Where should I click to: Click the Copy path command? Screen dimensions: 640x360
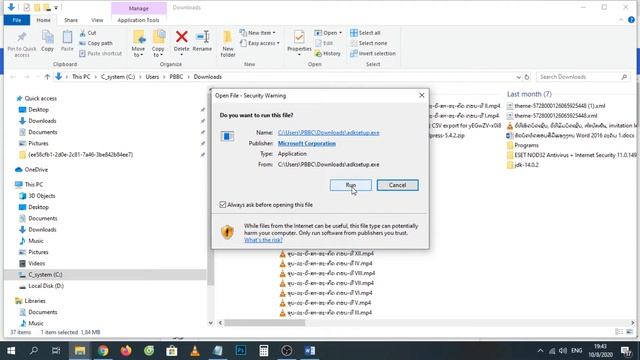[96, 43]
